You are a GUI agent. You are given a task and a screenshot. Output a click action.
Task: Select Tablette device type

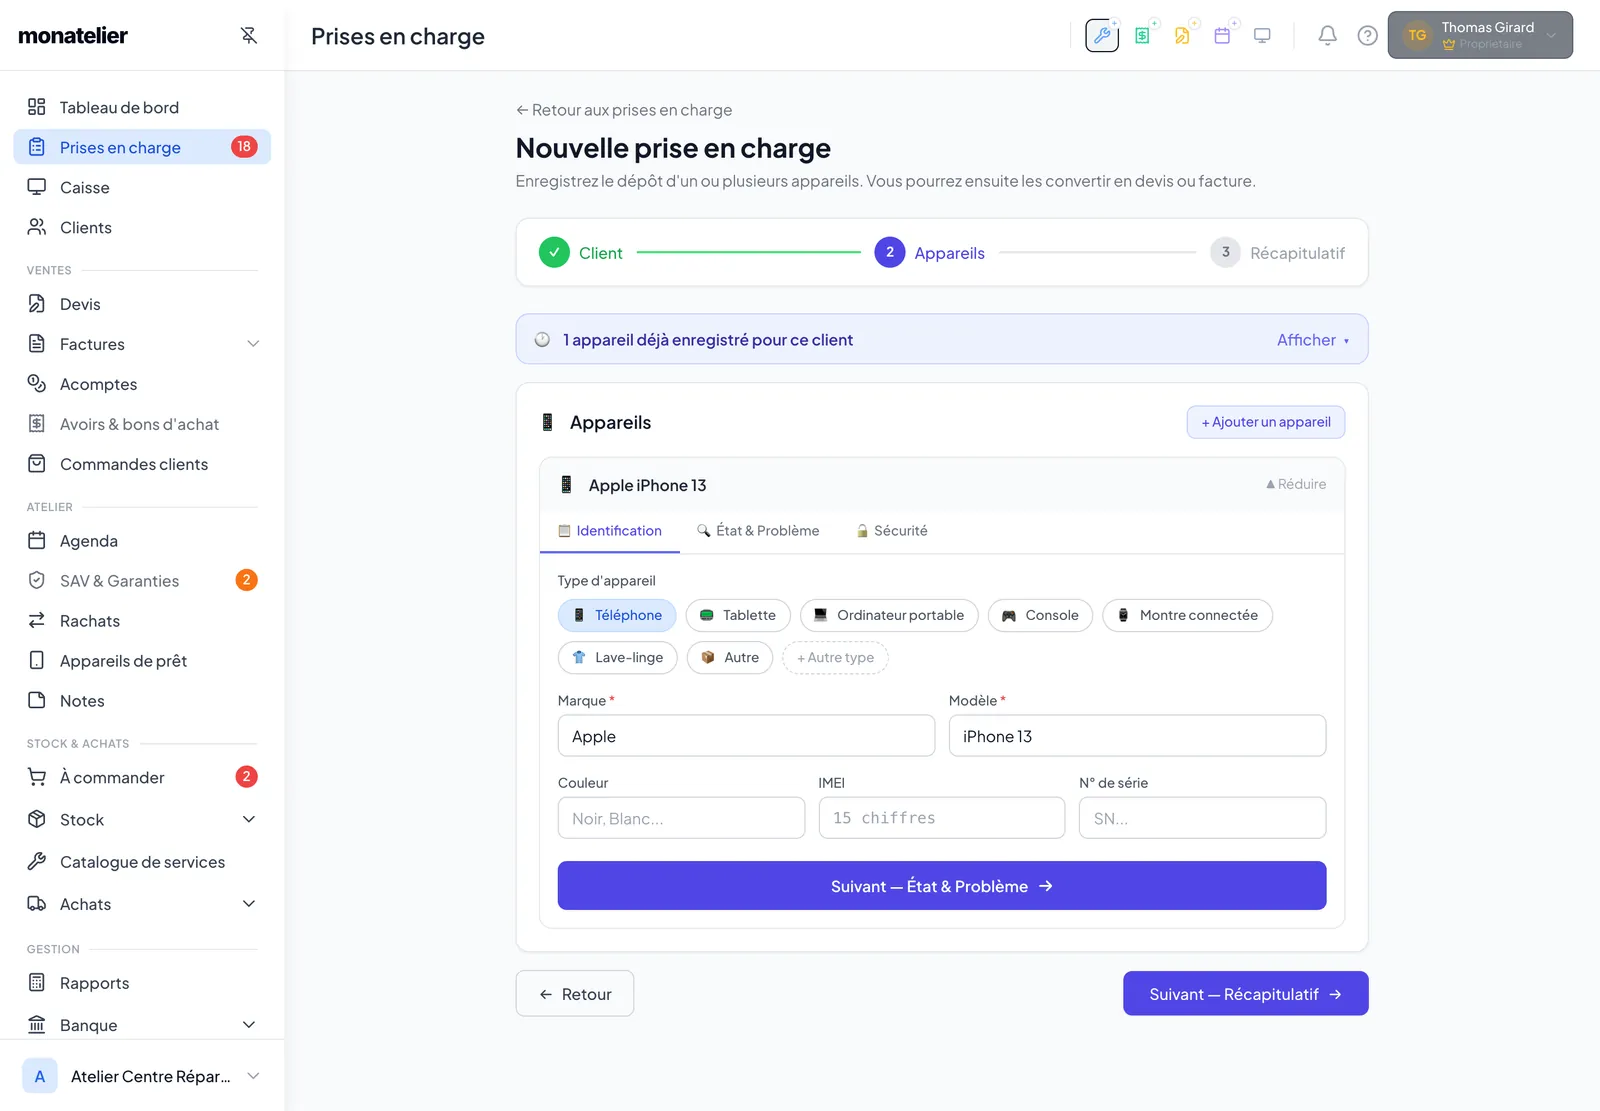tap(738, 615)
